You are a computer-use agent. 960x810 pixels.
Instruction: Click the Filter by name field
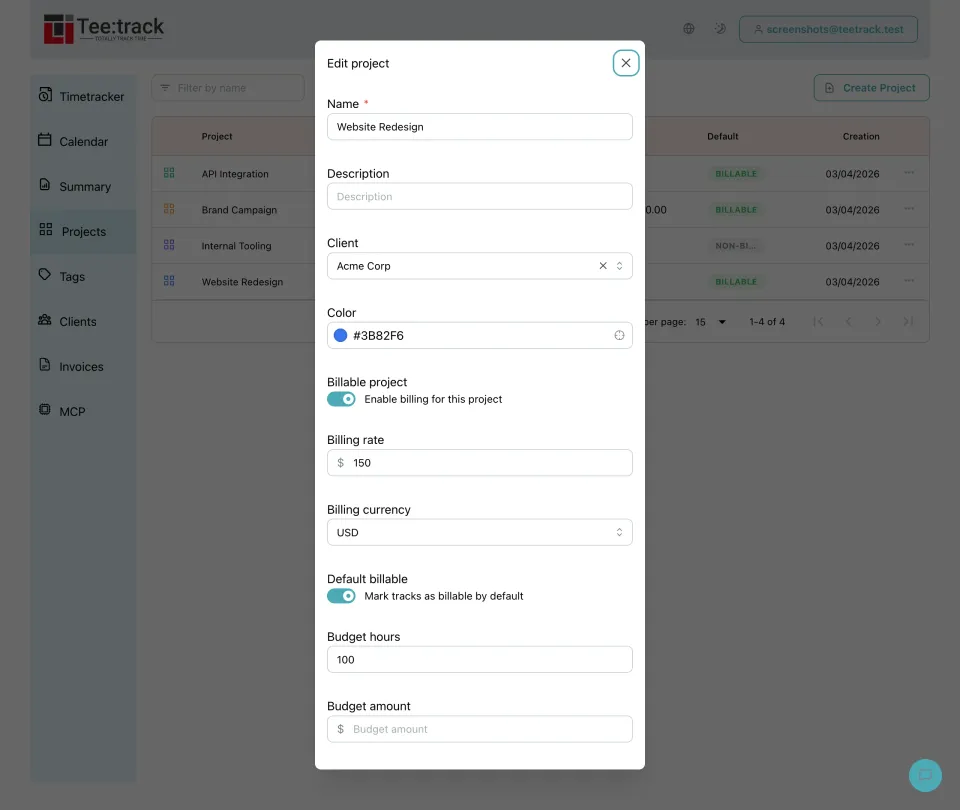click(228, 88)
